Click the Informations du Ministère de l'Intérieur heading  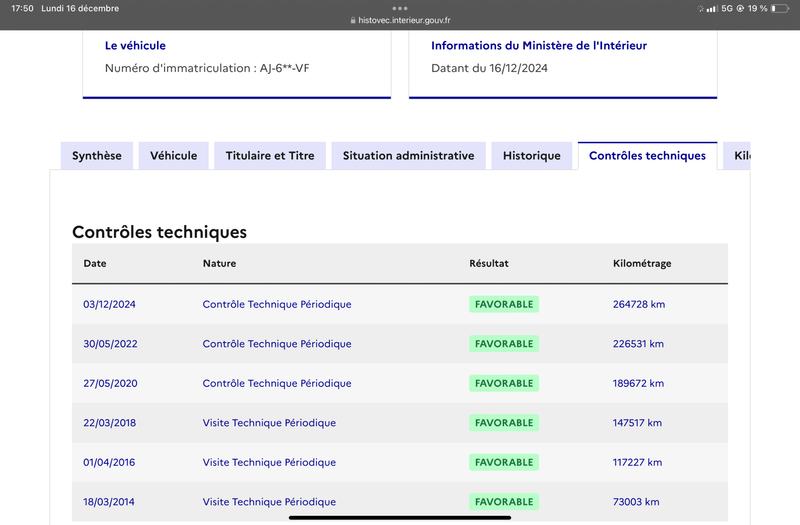(x=539, y=45)
